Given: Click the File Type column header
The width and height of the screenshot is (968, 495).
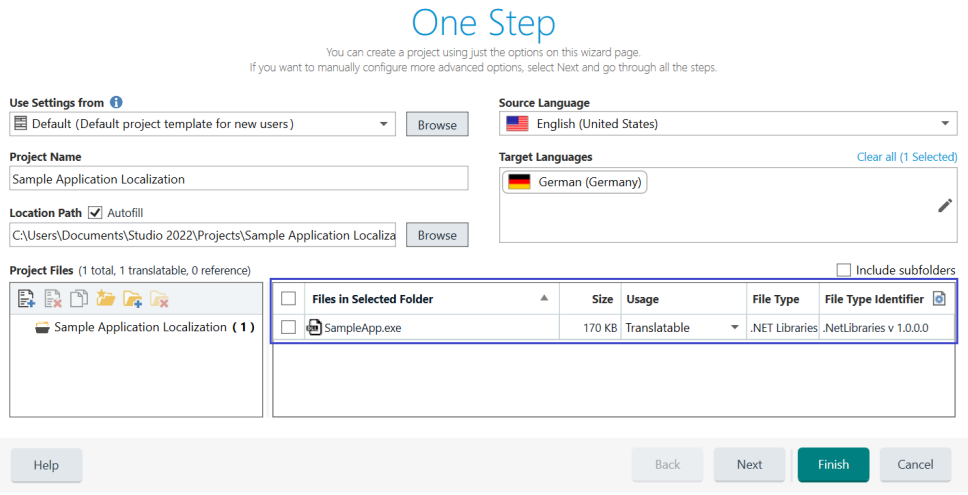Looking at the screenshot, I should 783,299.
